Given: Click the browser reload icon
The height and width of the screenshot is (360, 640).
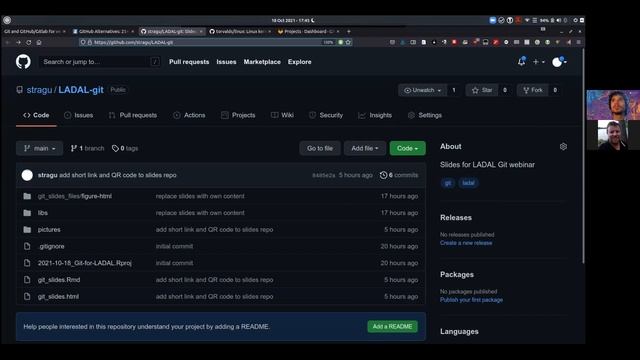Looking at the screenshot, I should coord(29,42).
